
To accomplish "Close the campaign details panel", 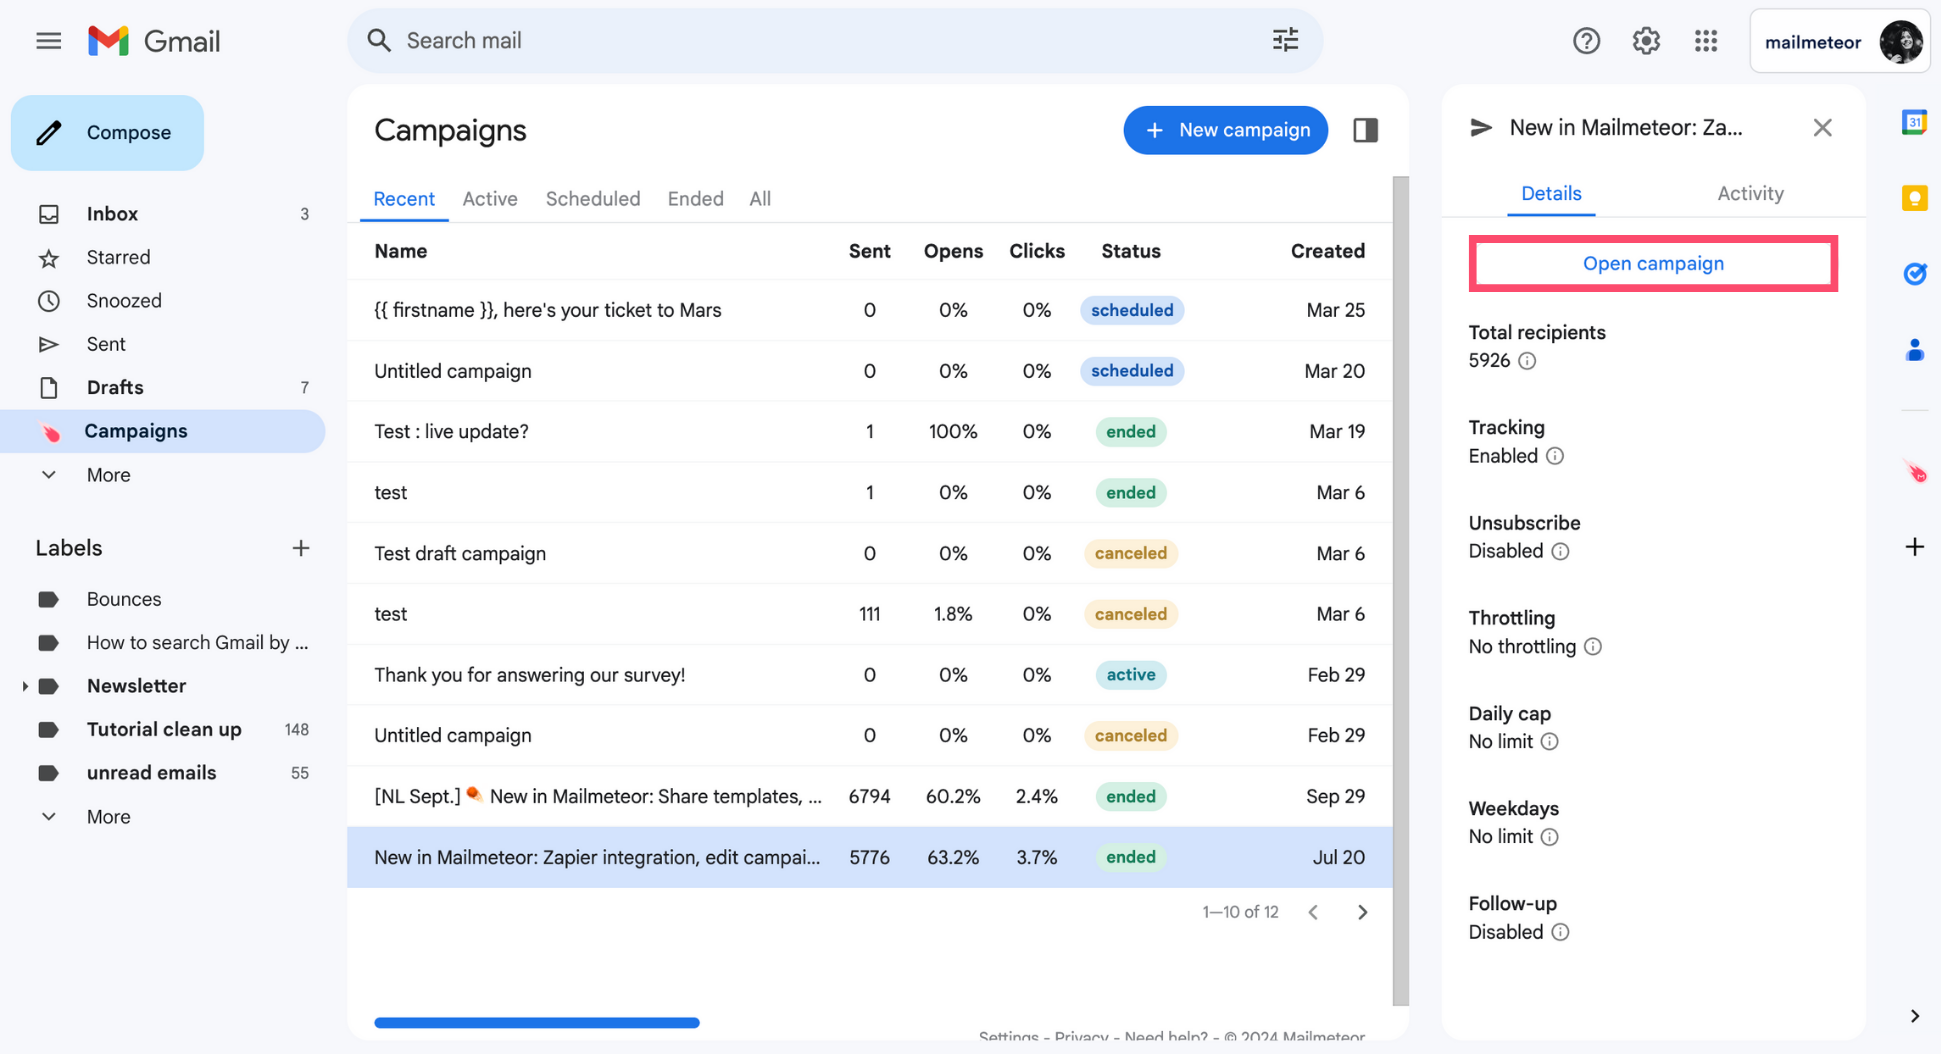I will pos(1822,128).
